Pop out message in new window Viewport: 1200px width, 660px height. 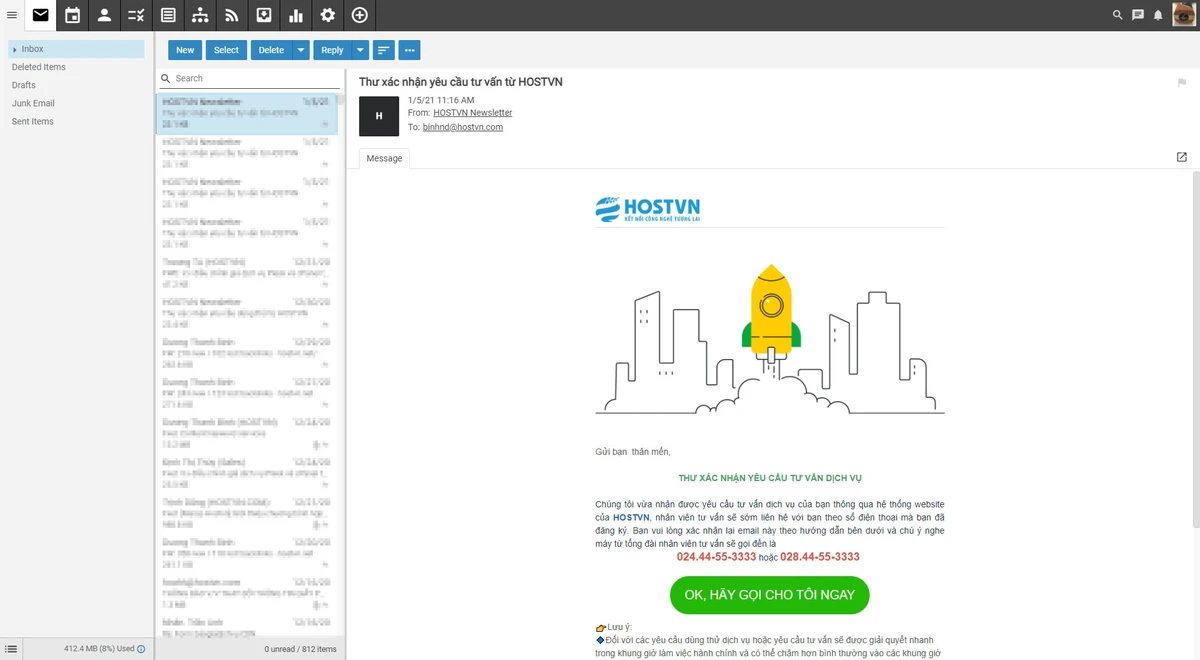point(1182,158)
